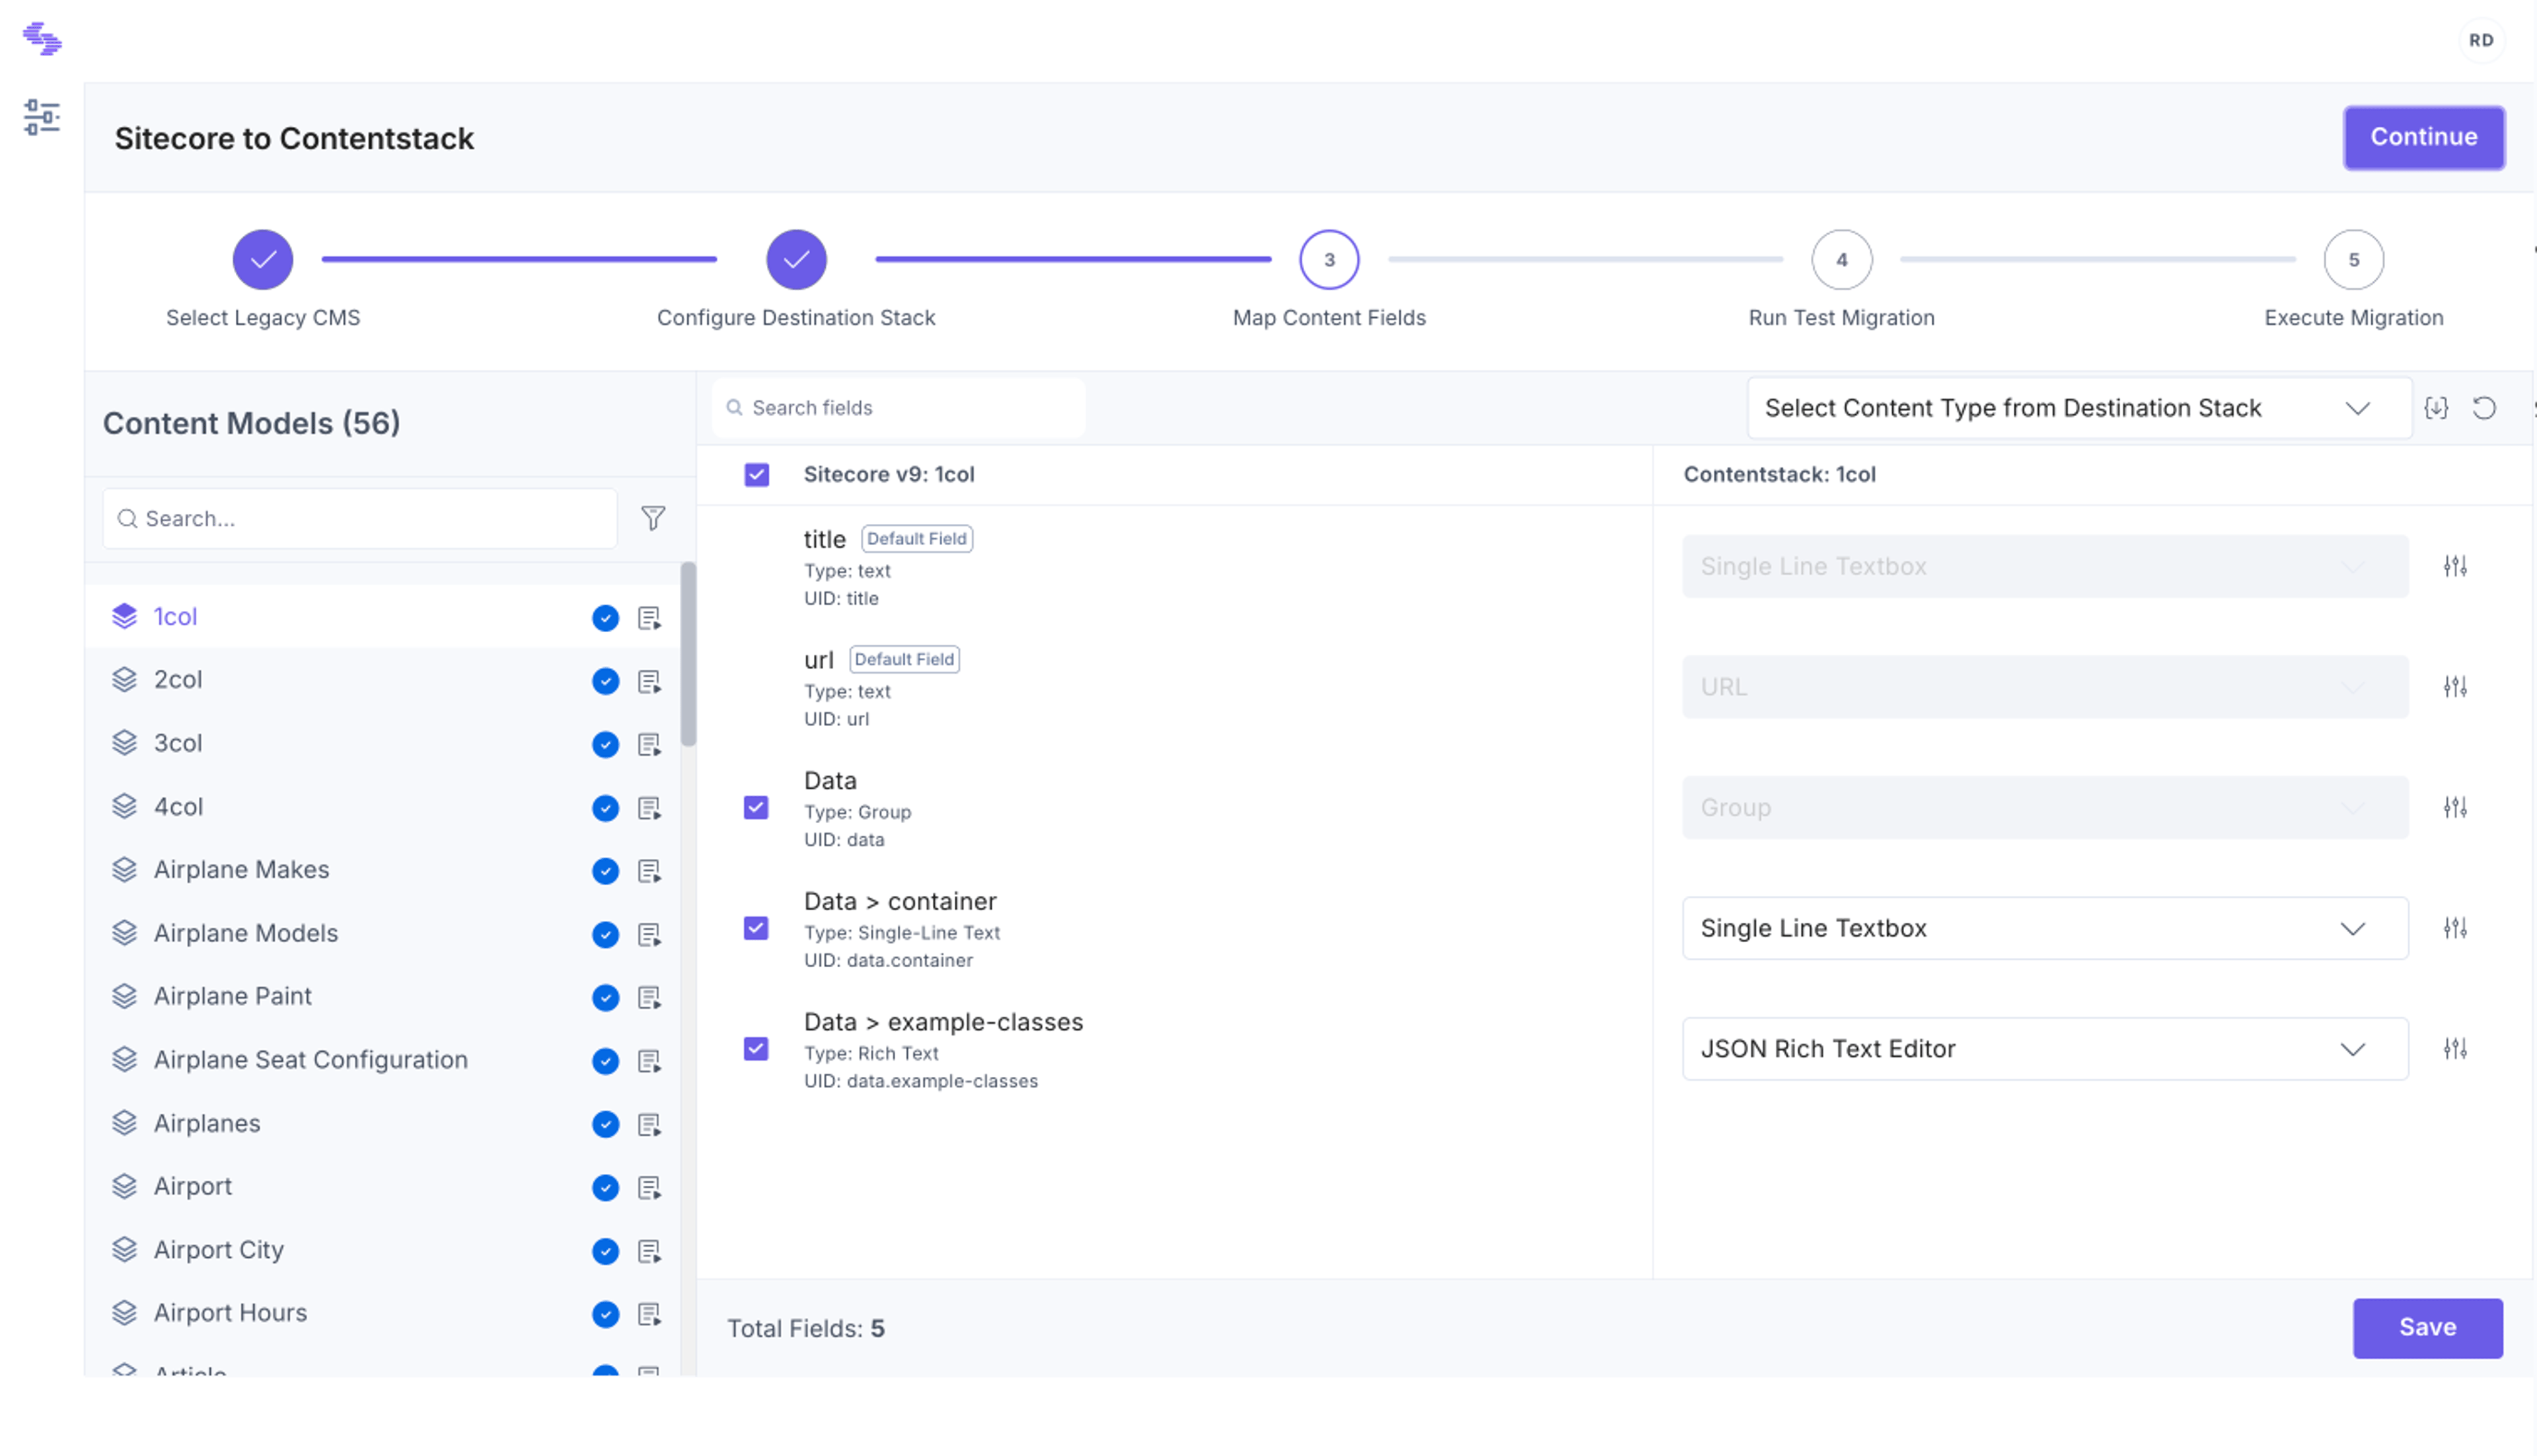
Task: Open Select Content Type from Destination Stack dropdown
Action: pos(2079,408)
